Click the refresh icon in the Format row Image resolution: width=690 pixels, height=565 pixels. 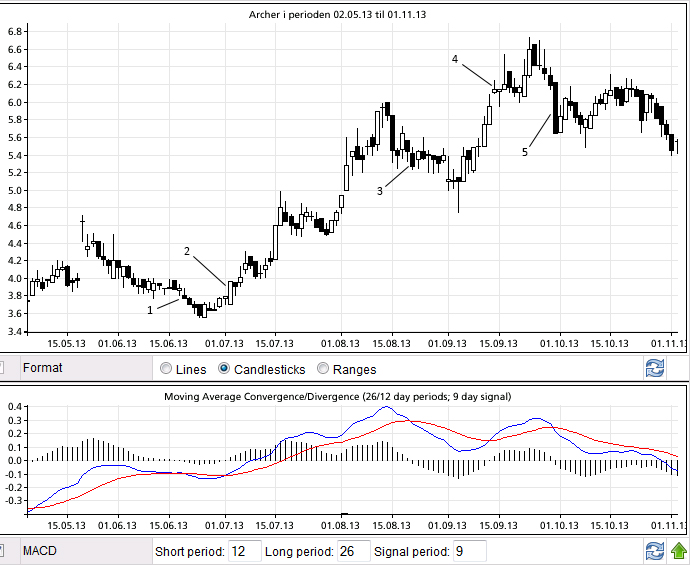pos(655,368)
